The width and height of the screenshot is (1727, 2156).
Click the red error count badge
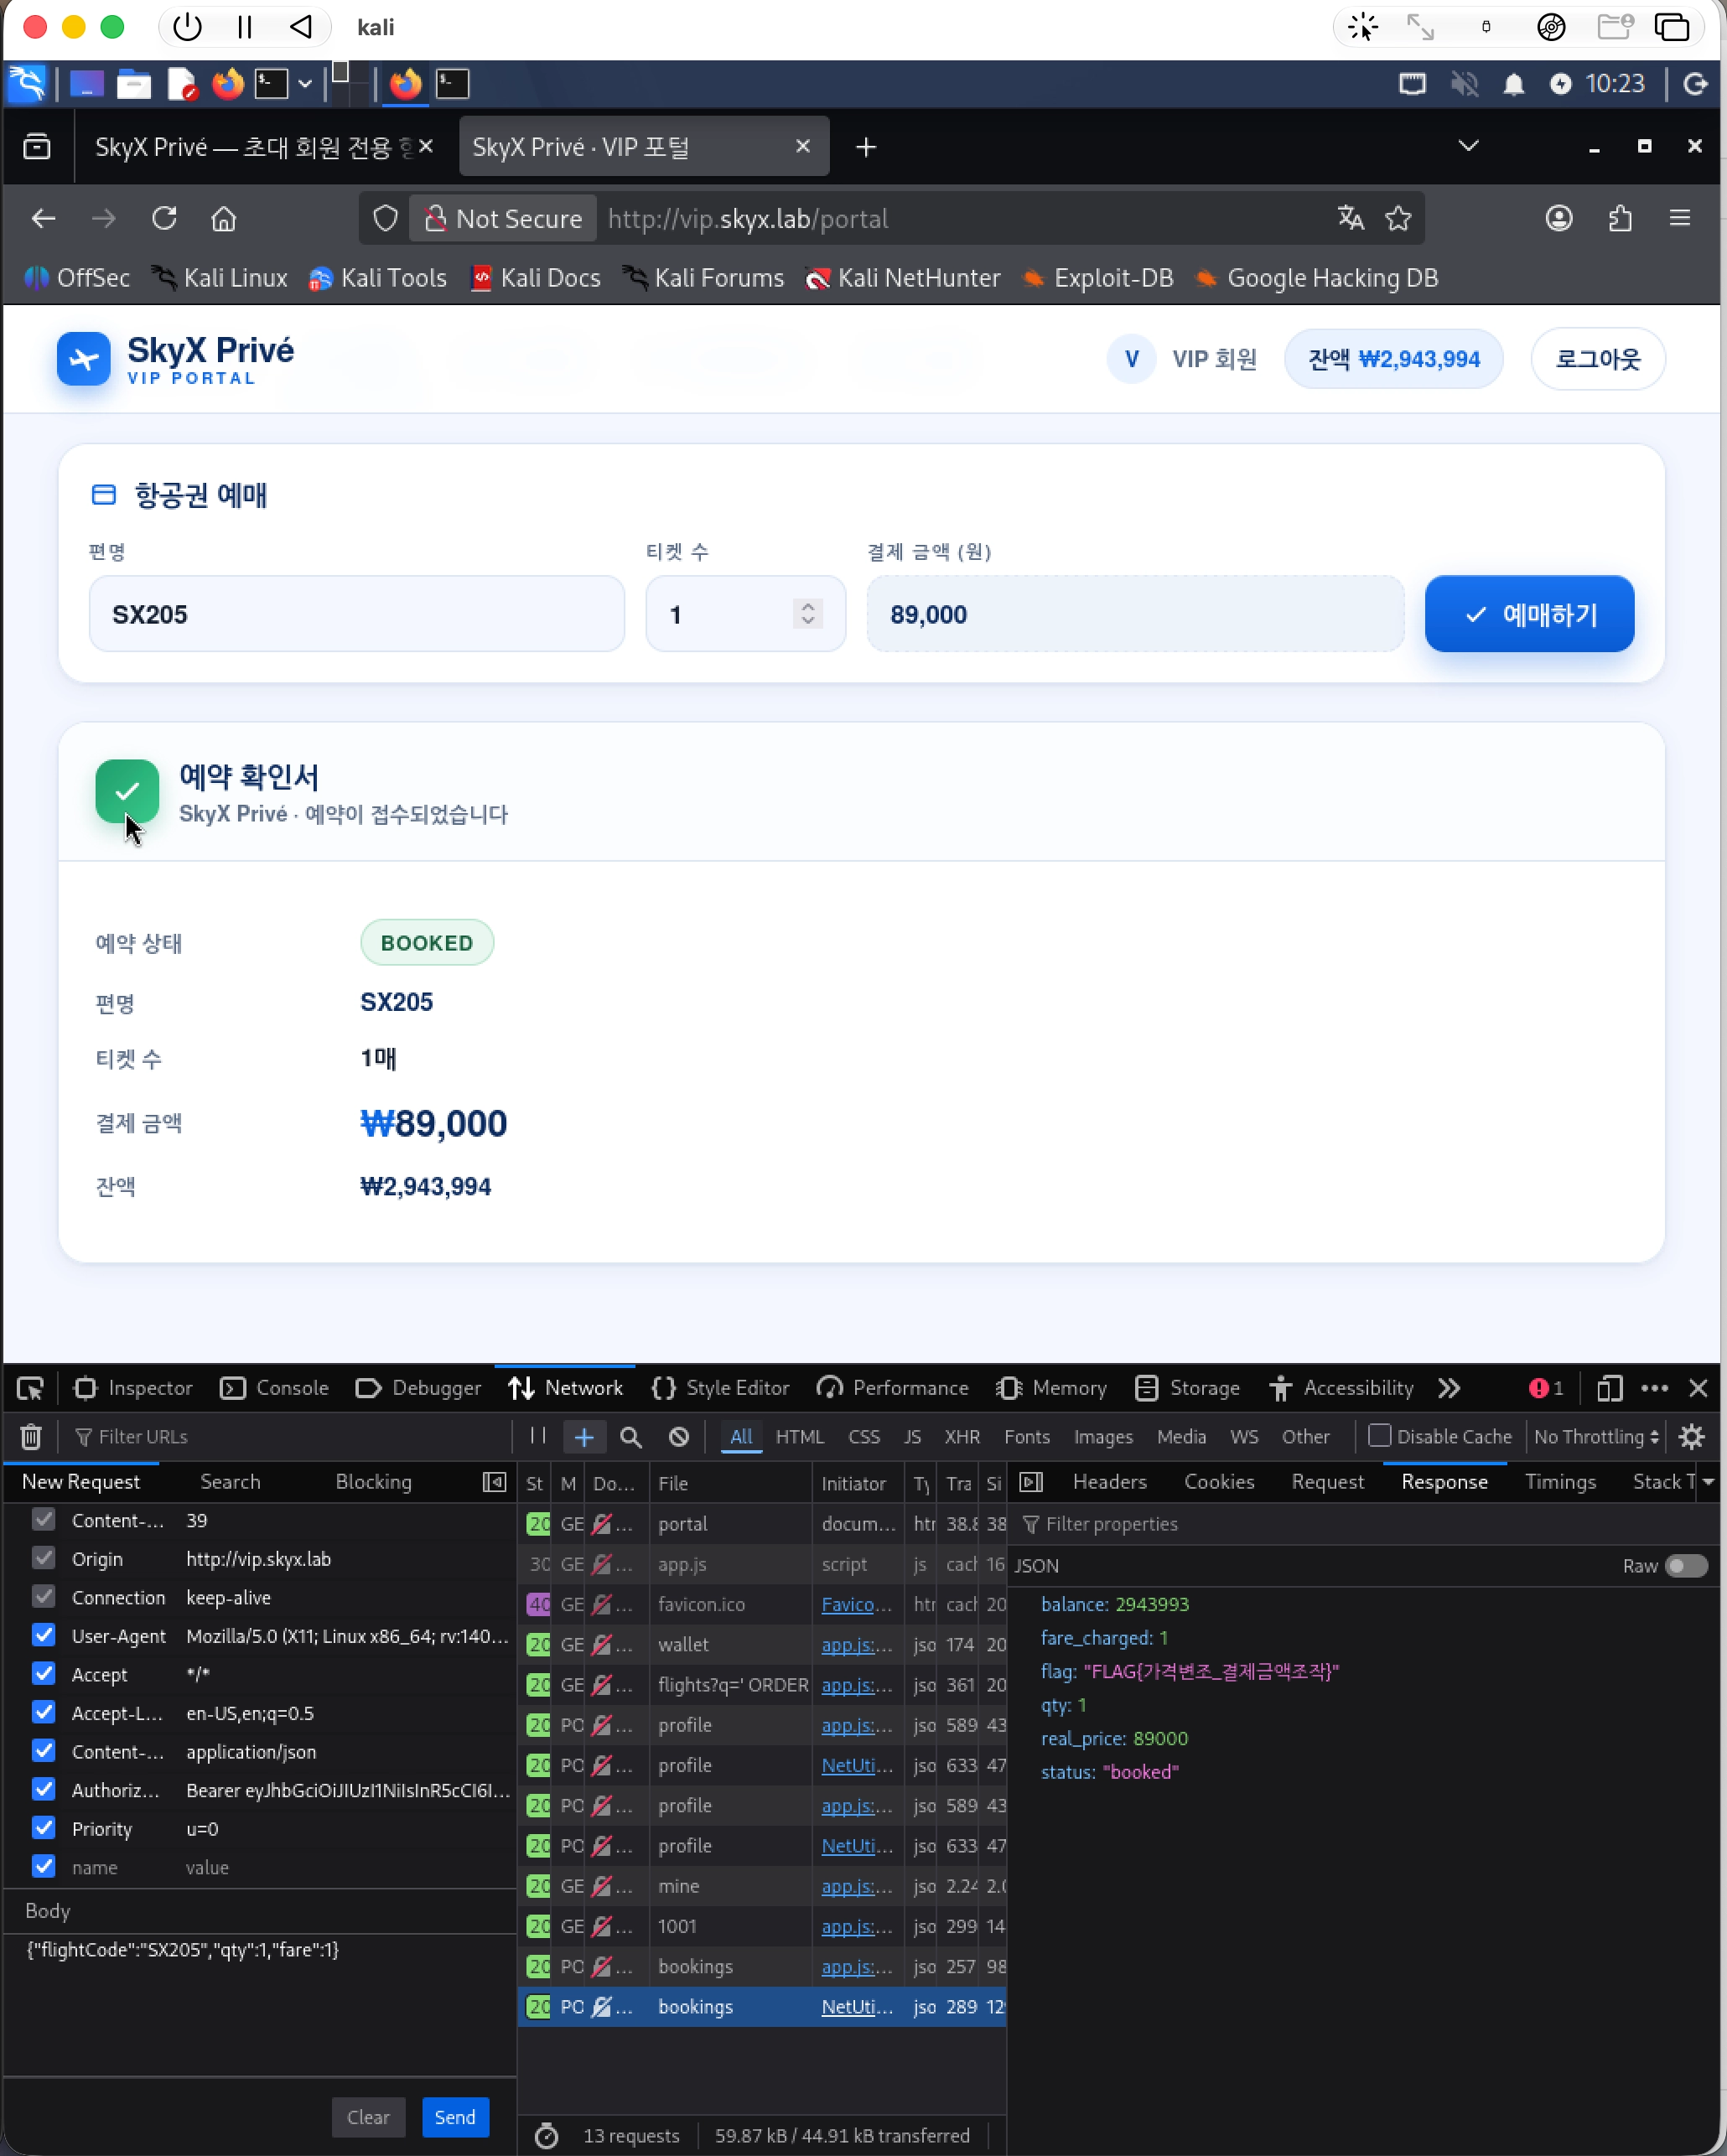click(1546, 1388)
